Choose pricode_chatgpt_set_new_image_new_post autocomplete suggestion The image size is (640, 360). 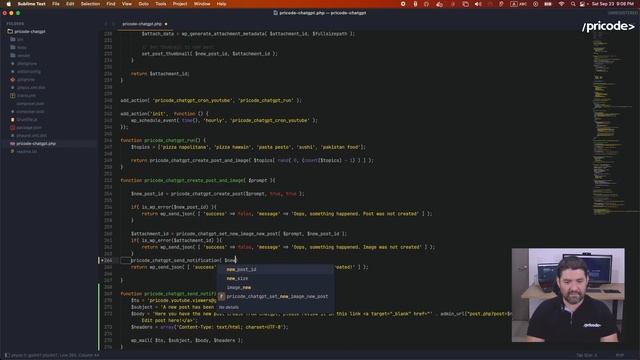(276, 296)
